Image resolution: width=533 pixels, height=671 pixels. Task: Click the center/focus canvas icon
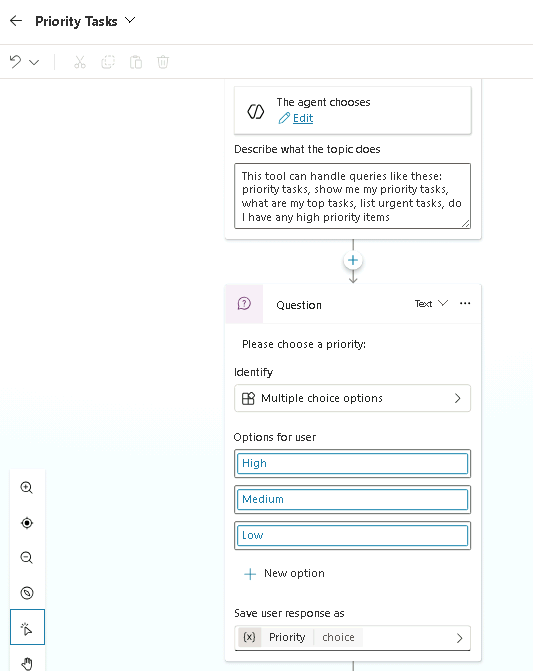click(x=27, y=523)
